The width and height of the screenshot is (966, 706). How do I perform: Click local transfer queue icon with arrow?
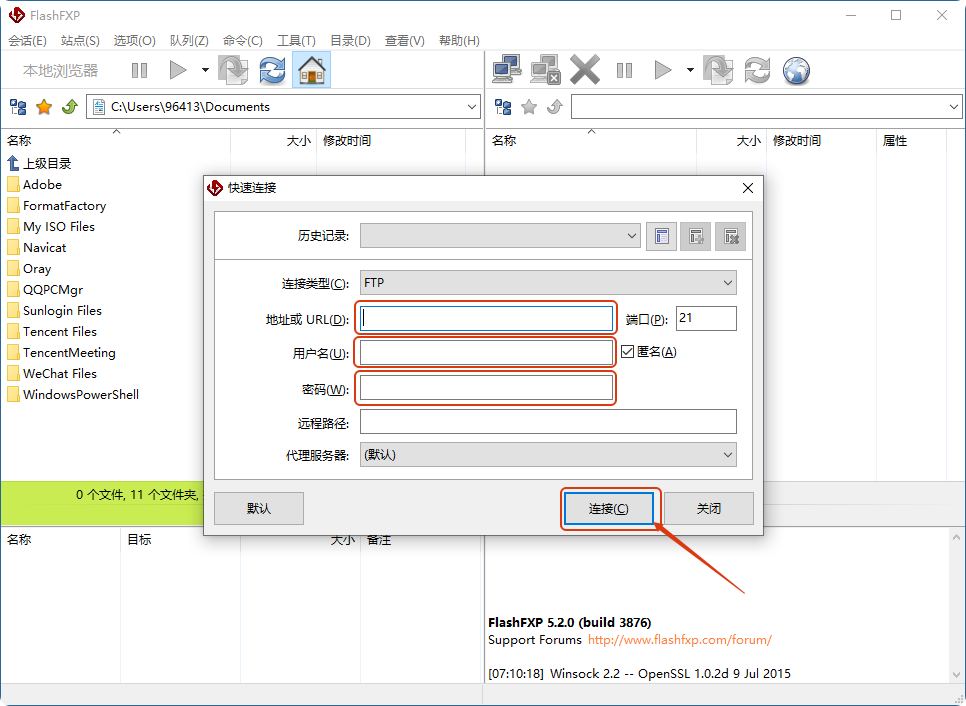click(x=233, y=70)
